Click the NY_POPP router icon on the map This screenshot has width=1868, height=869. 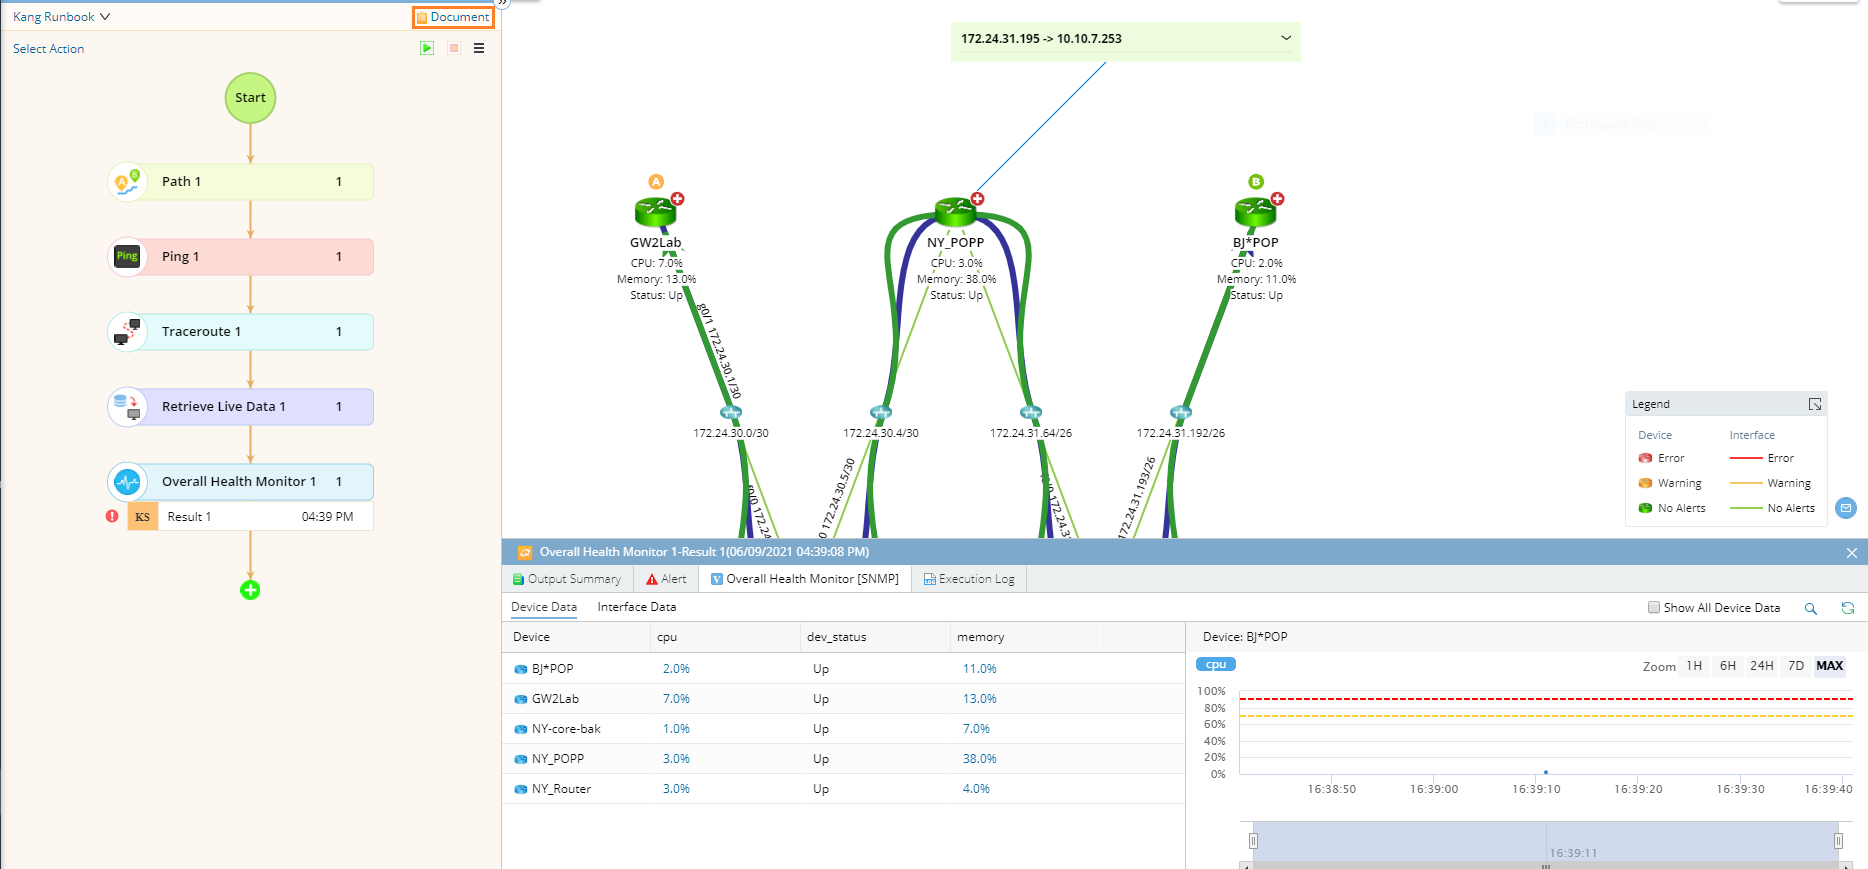tap(955, 211)
